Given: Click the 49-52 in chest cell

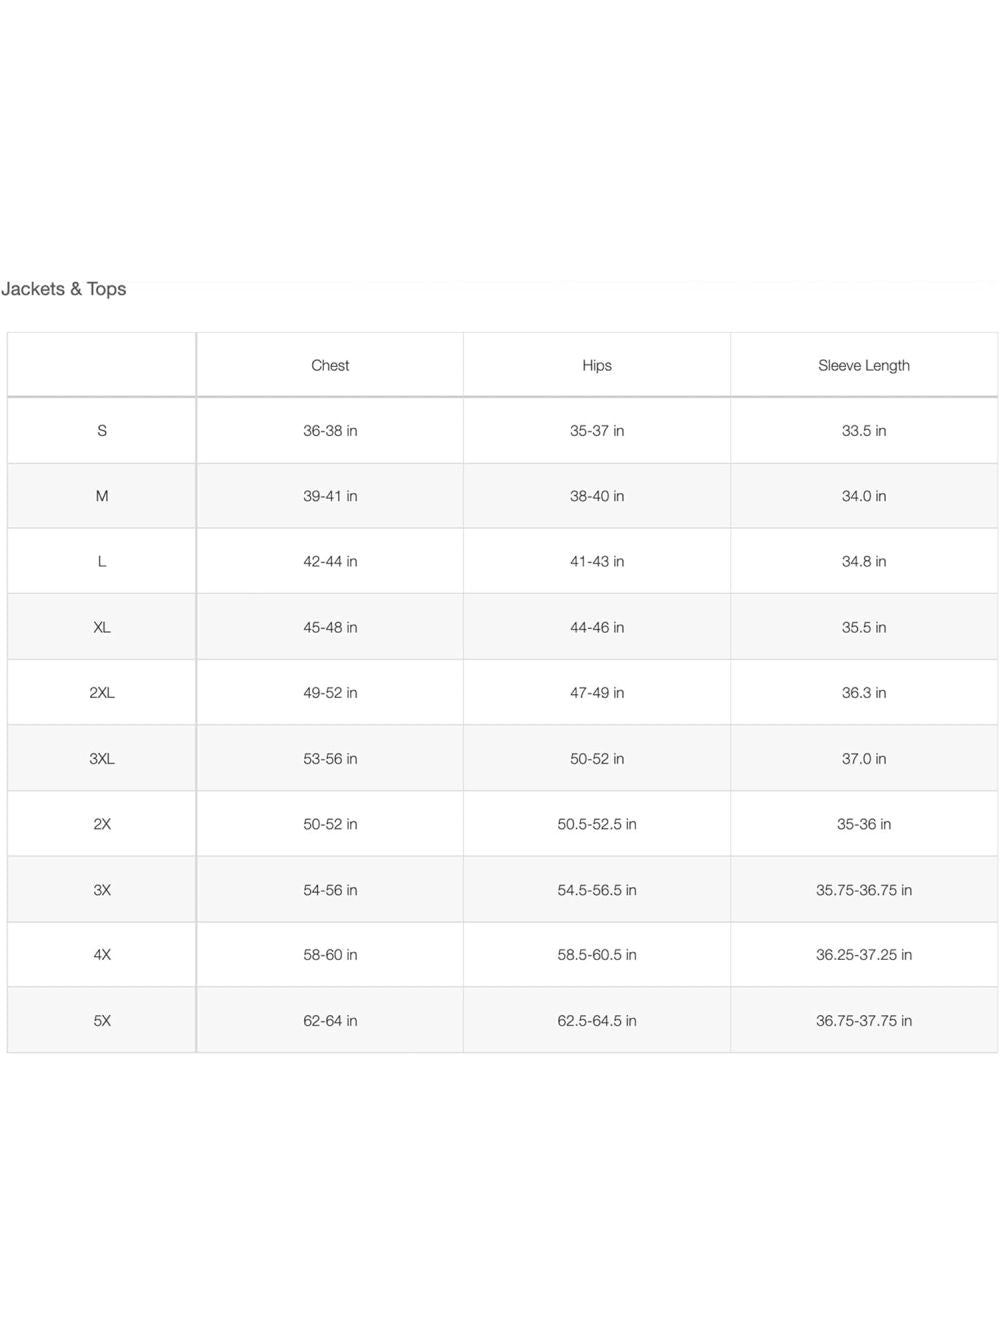Looking at the screenshot, I should pyautogui.click(x=330, y=693).
